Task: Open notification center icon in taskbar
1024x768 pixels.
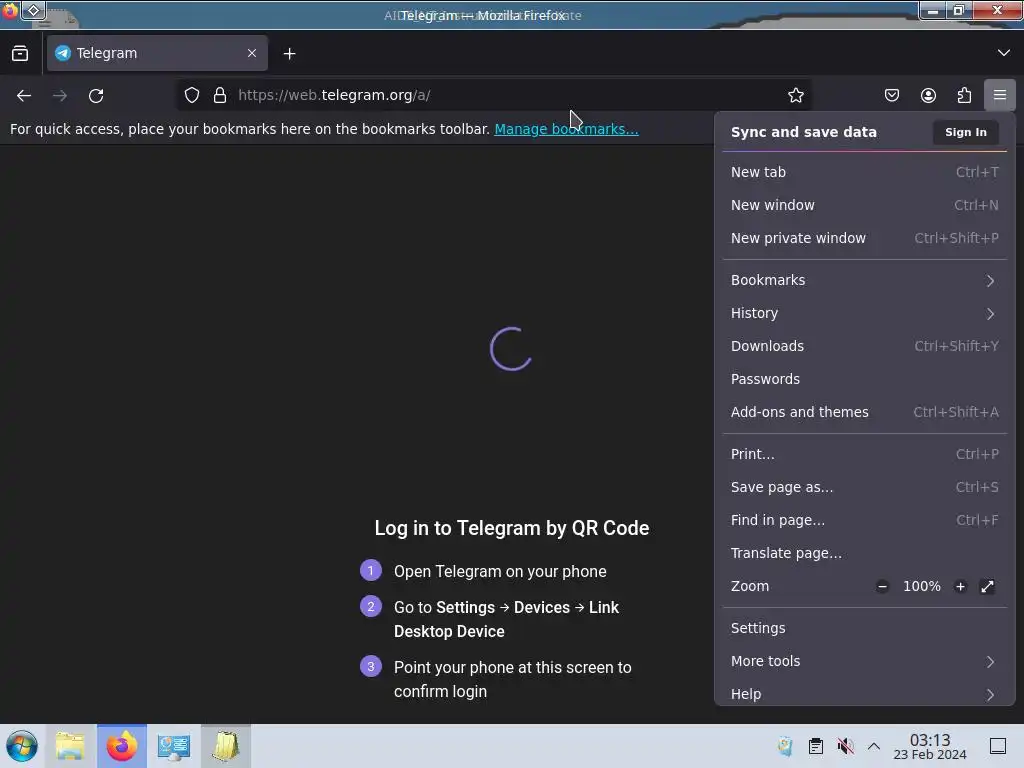Action: [998, 746]
